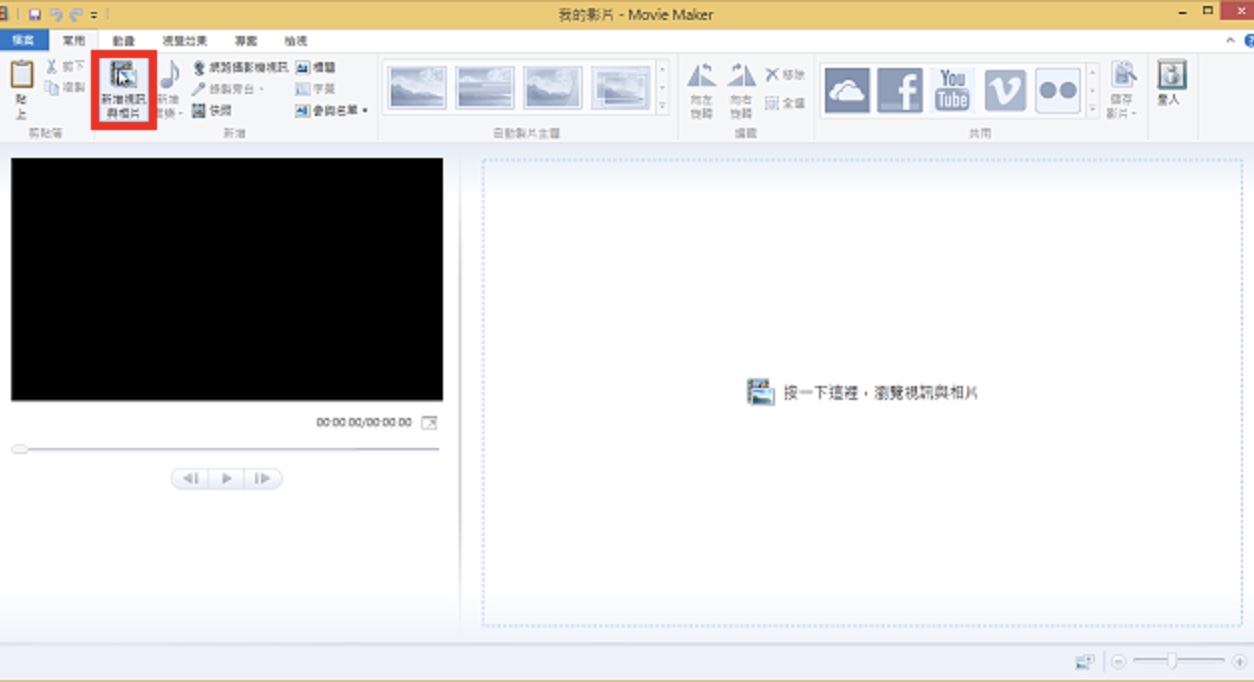Open the View ribbon tab
The image size is (1254, 682).
[x=296, y=41]
